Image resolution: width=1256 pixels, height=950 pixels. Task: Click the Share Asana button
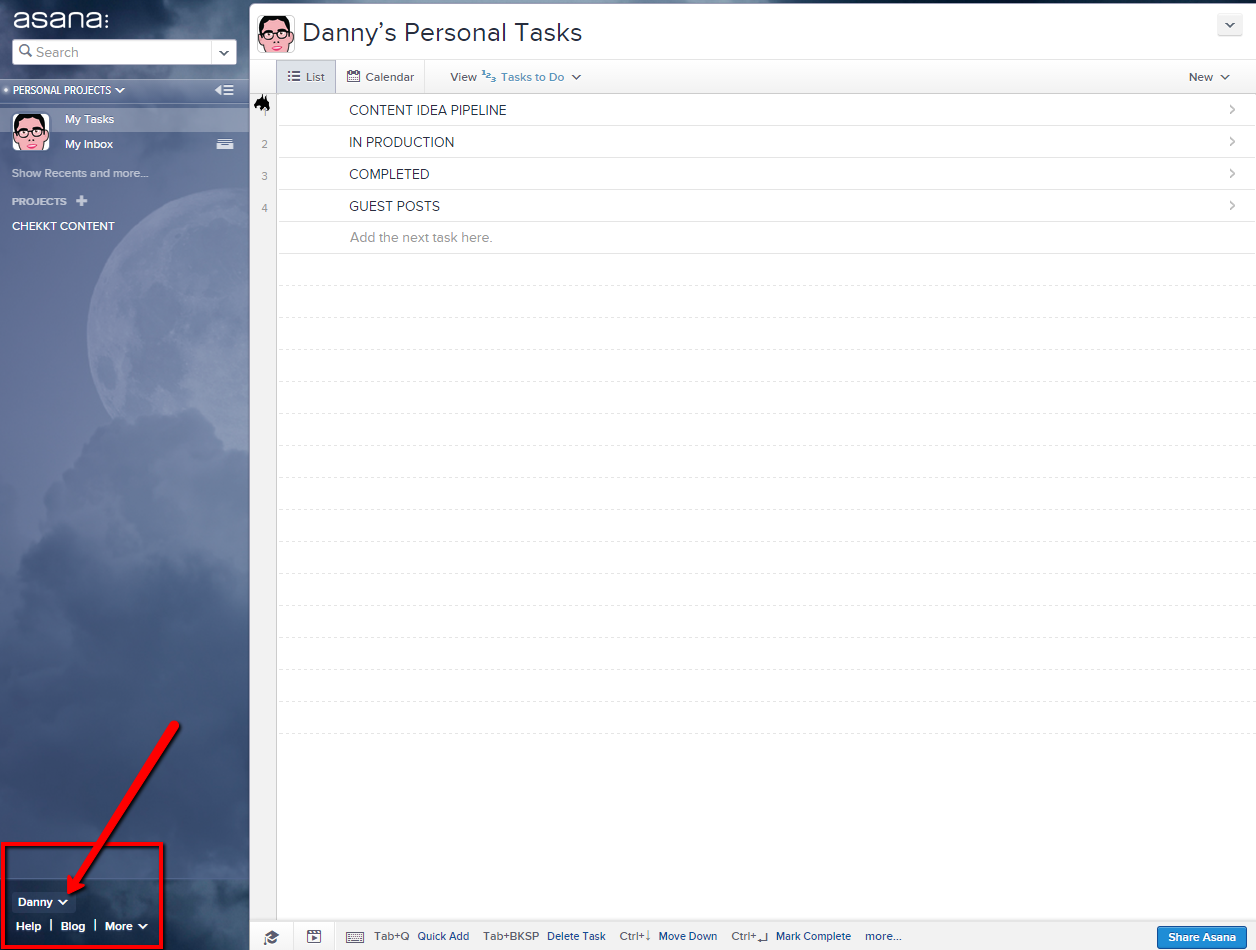1202,937
